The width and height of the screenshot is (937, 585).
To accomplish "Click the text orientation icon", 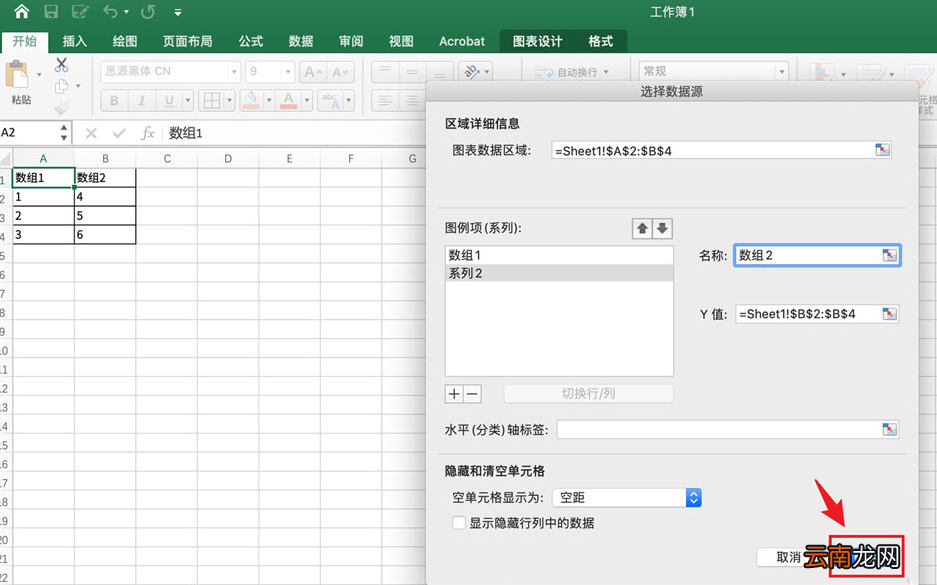I will click(471, 72).
